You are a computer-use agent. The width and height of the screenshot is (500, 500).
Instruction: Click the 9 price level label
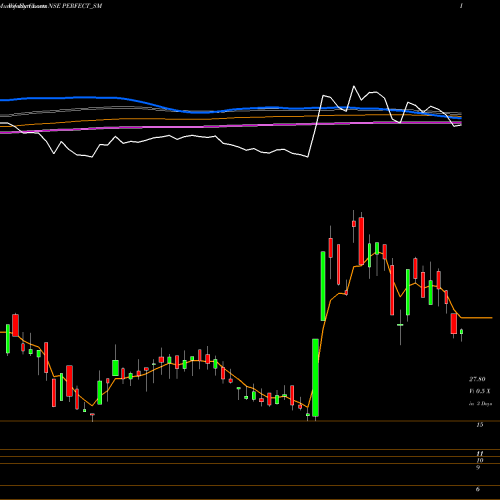478,467
